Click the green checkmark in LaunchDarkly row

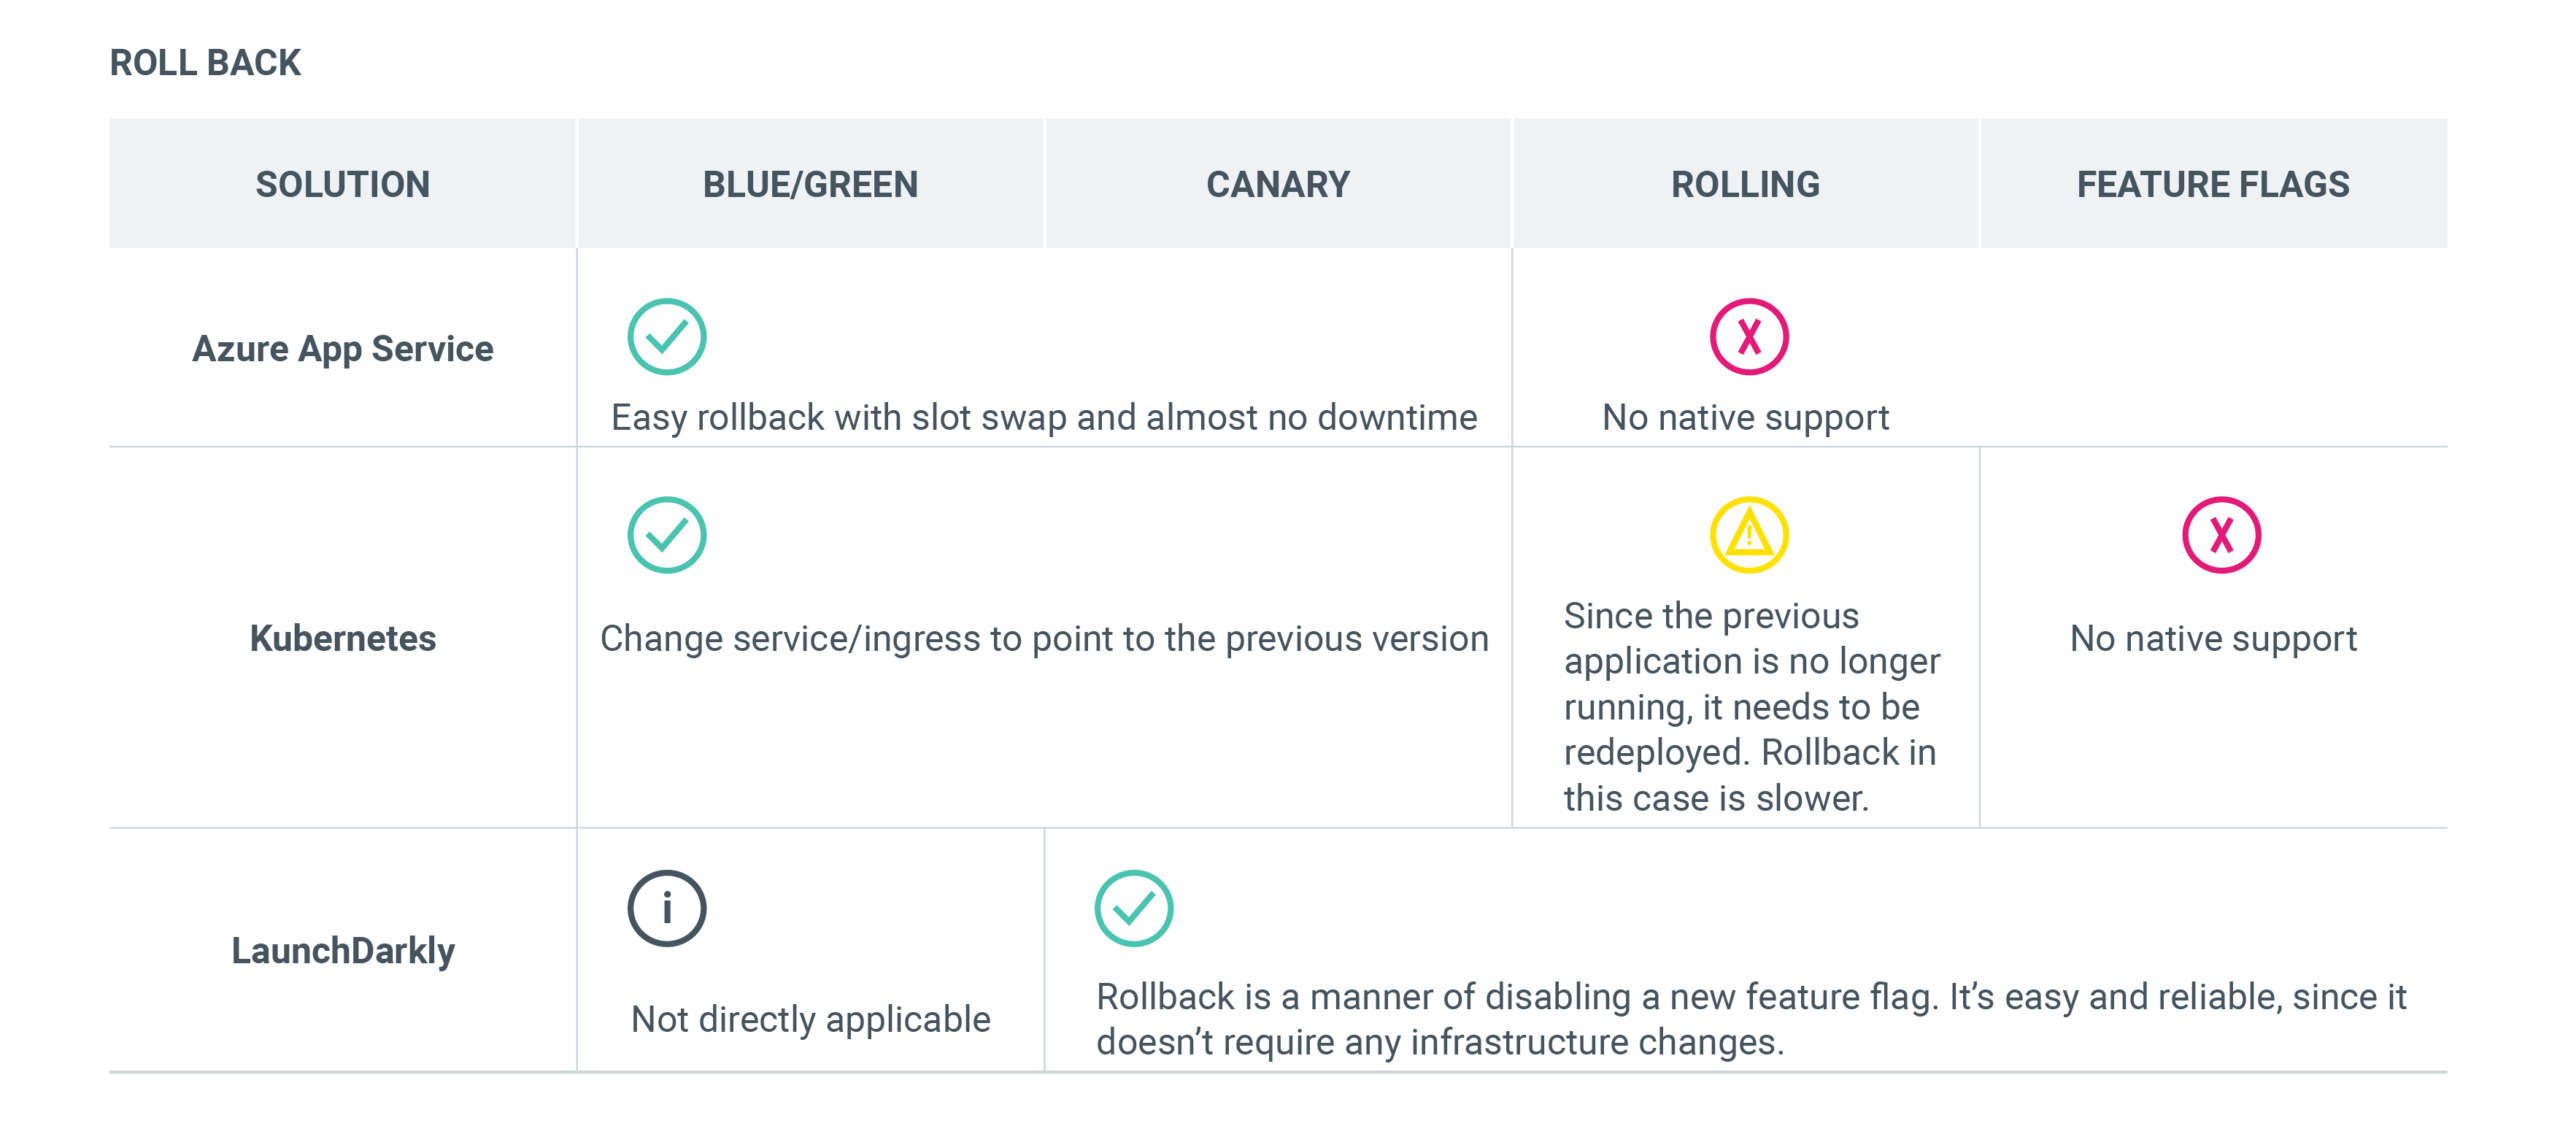[1134, 908]
